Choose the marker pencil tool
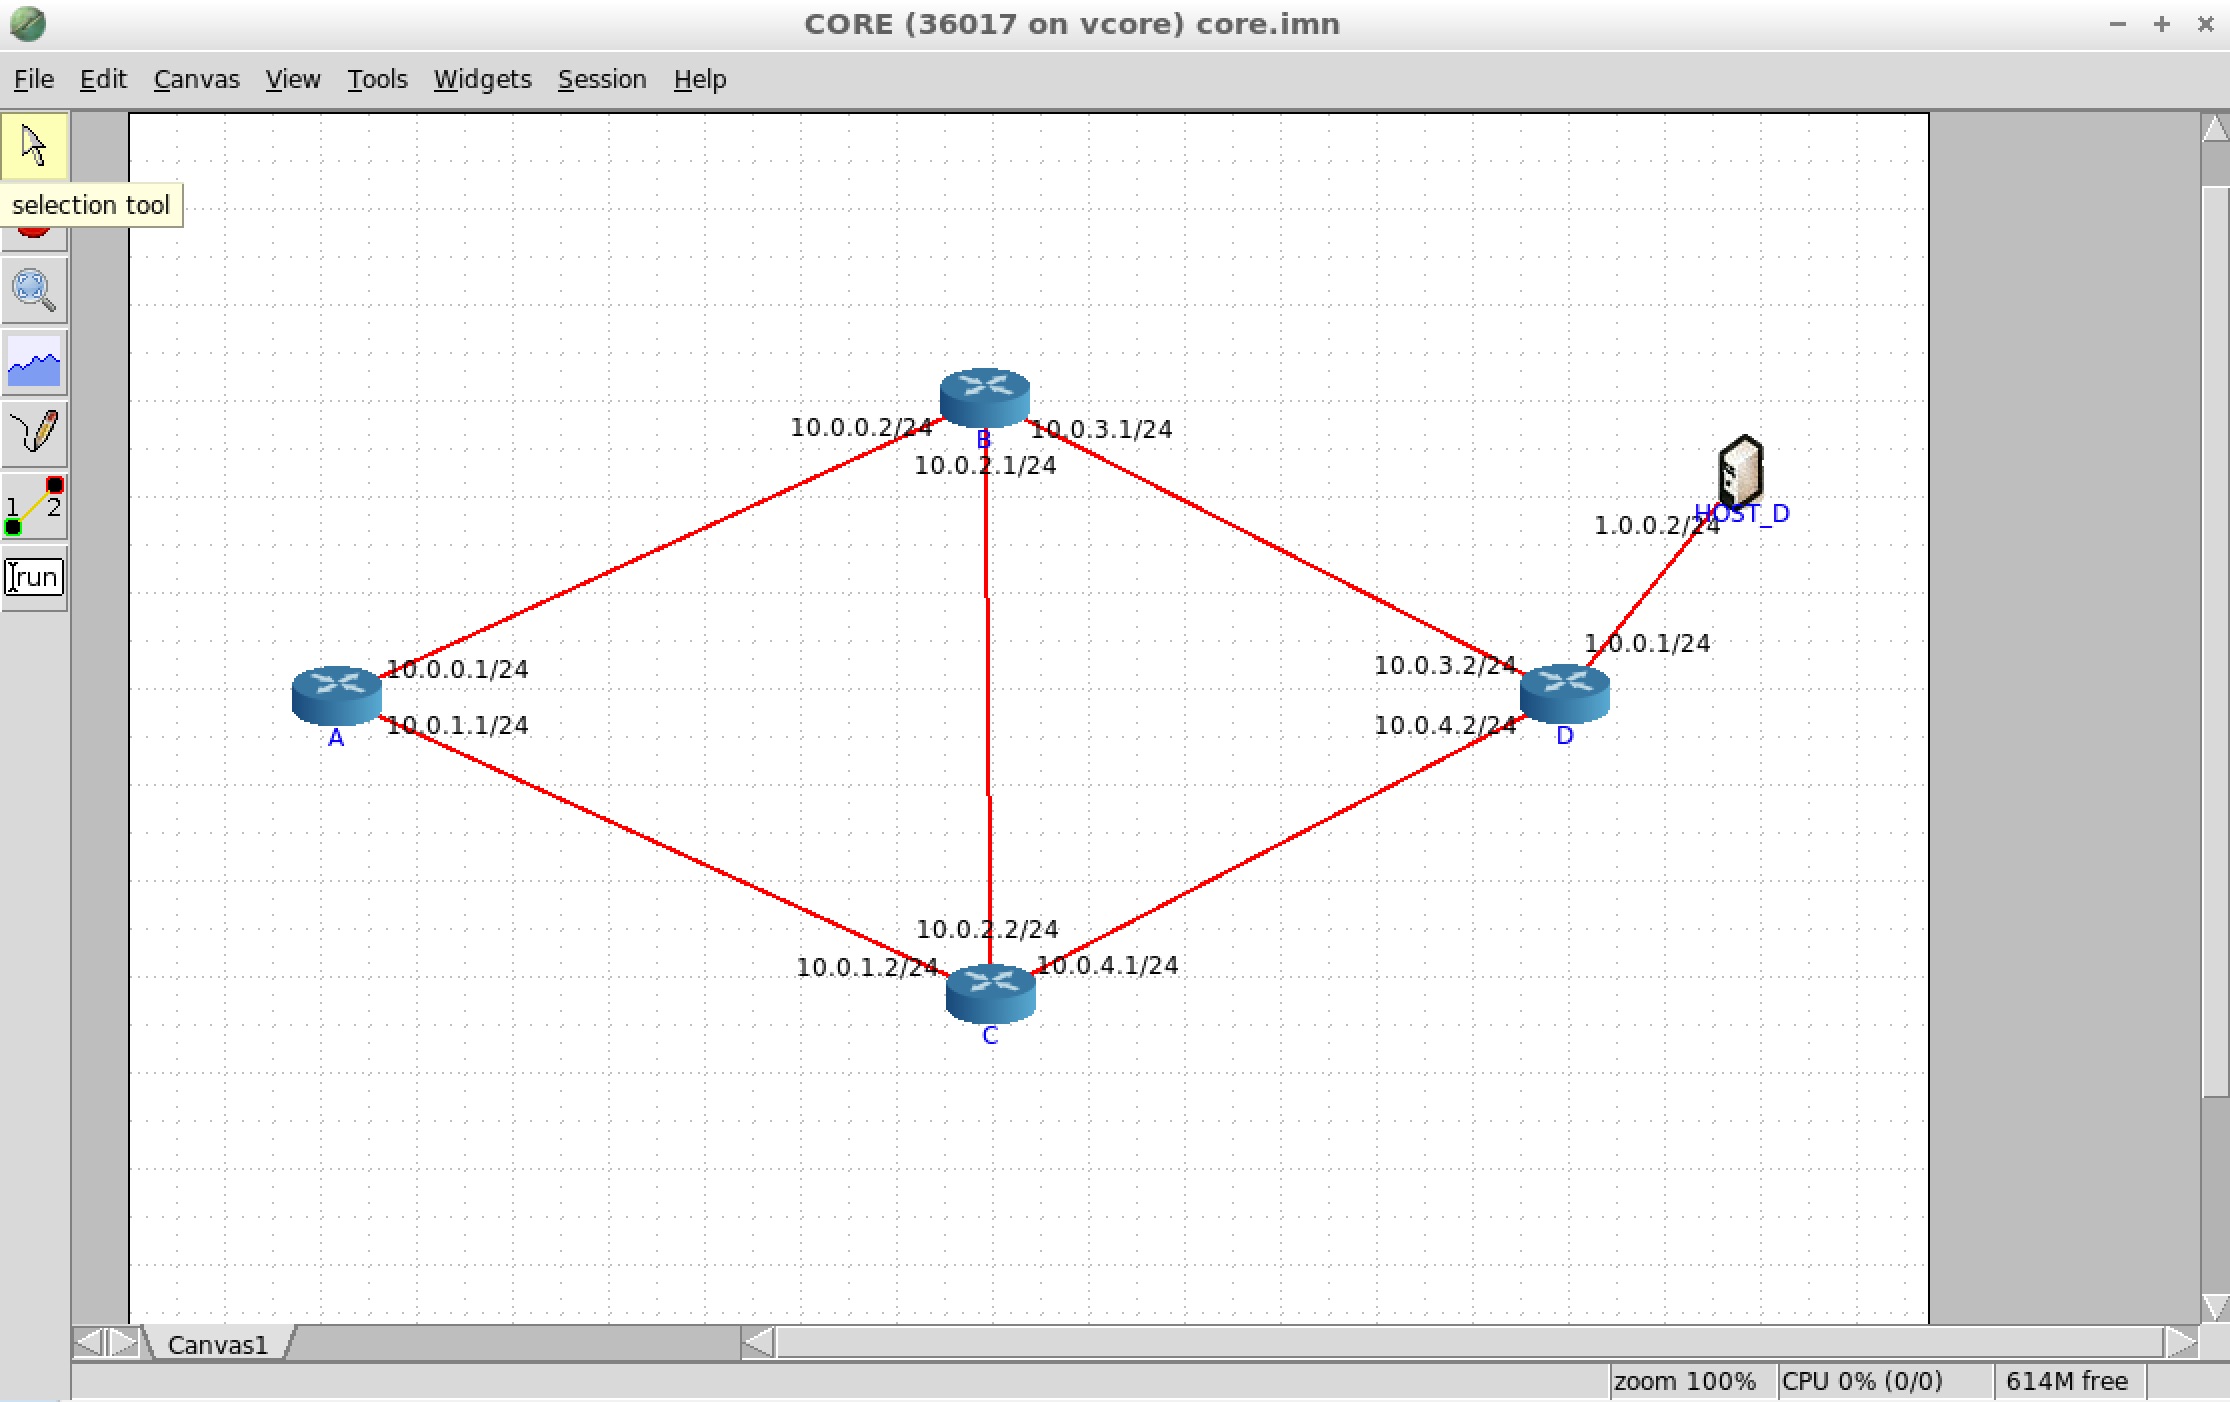Screen dimensions: 2230x1402 click(x=34, y=433)
